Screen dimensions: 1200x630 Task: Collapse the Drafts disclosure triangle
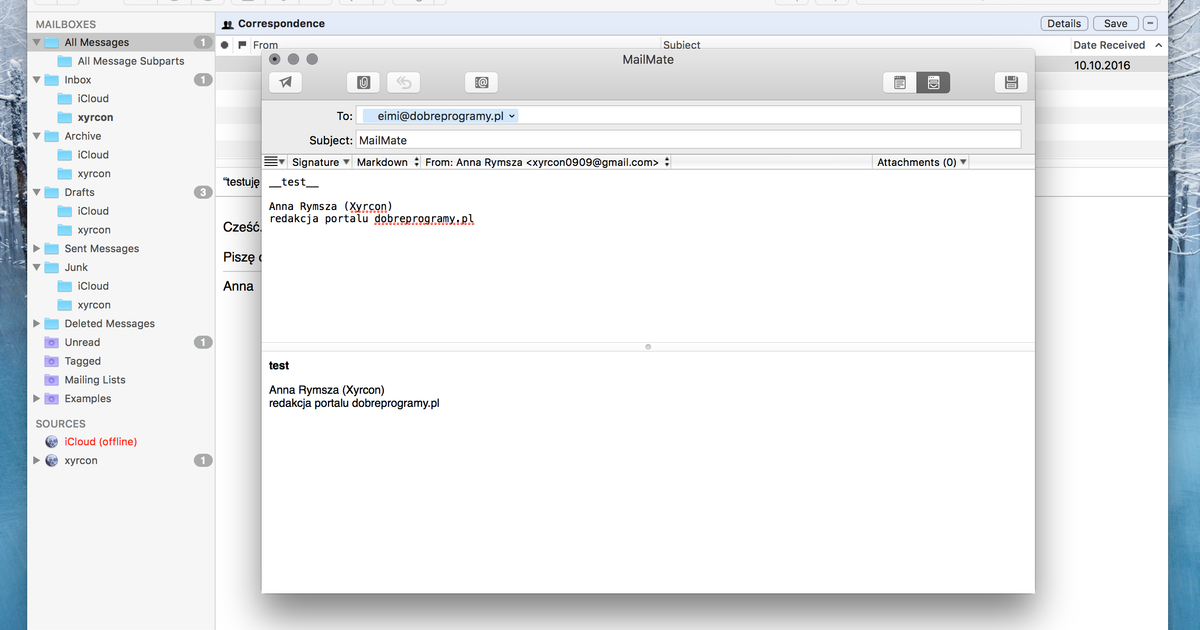(x=37, y=192)
